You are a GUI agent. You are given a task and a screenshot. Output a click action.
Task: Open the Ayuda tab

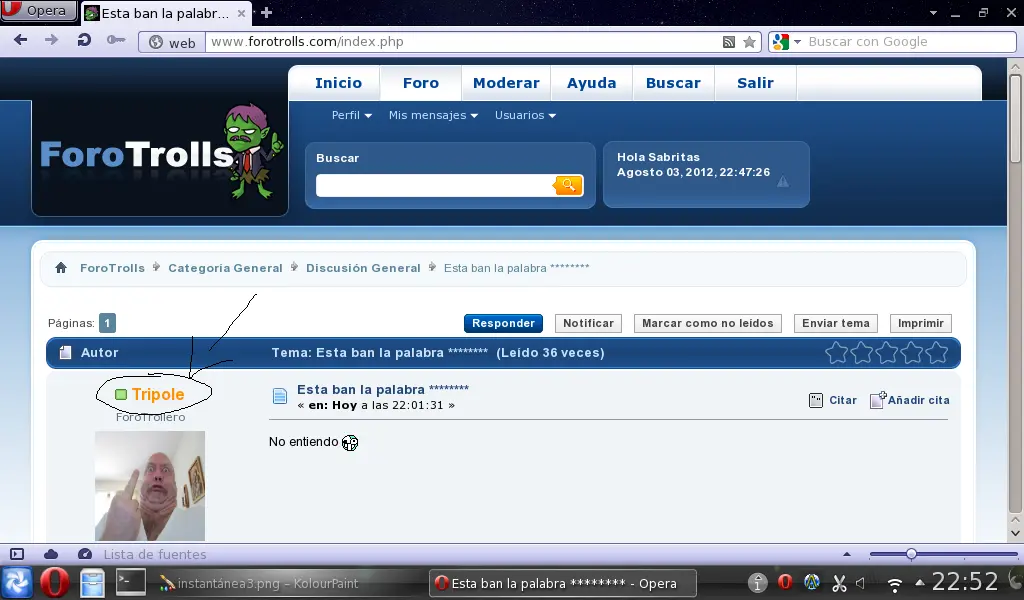click(x=592, y=83)
